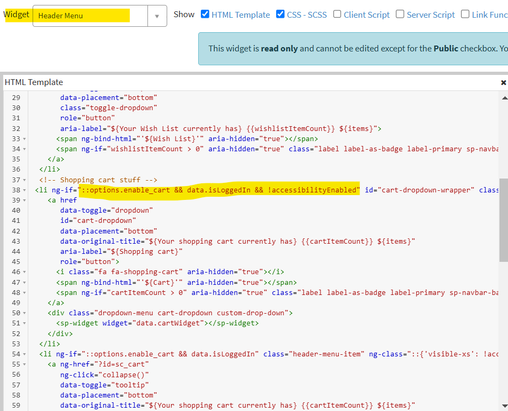Click the editor scroll up arrow
508x411 pixels.
(504, 98)
